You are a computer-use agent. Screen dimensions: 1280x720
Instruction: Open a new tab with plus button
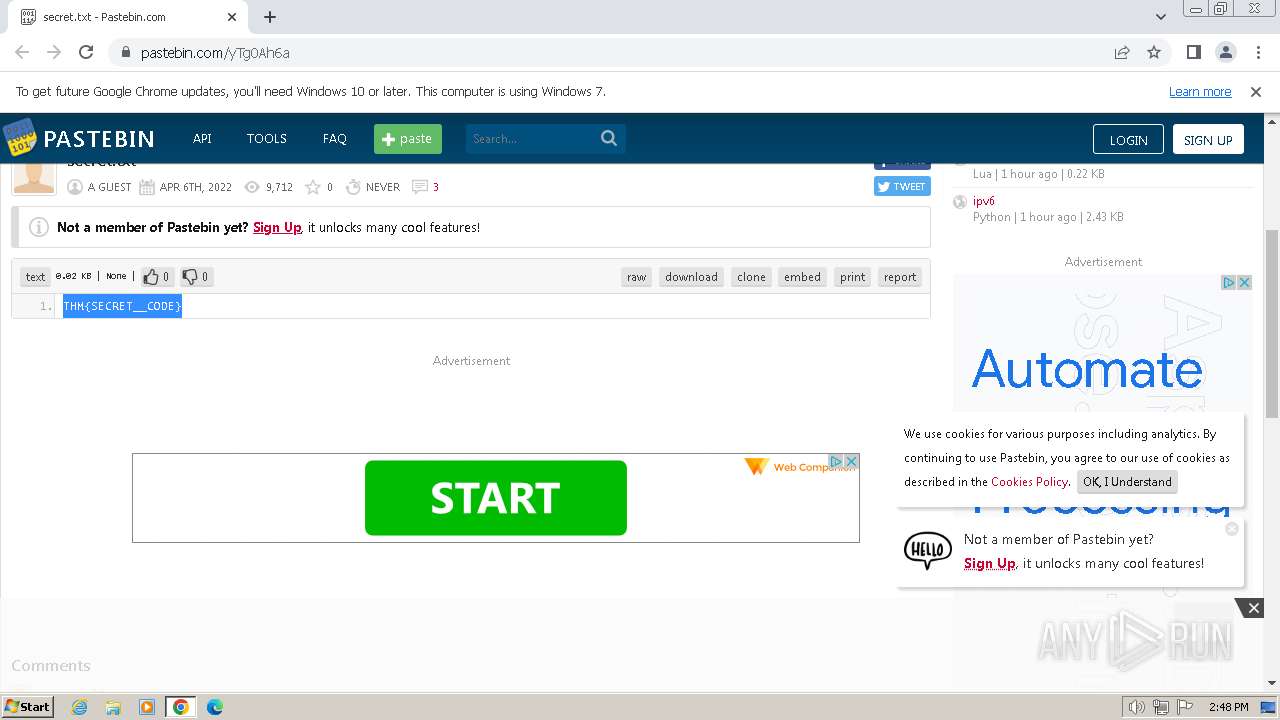pyautogui.click(x=270, y=17)
